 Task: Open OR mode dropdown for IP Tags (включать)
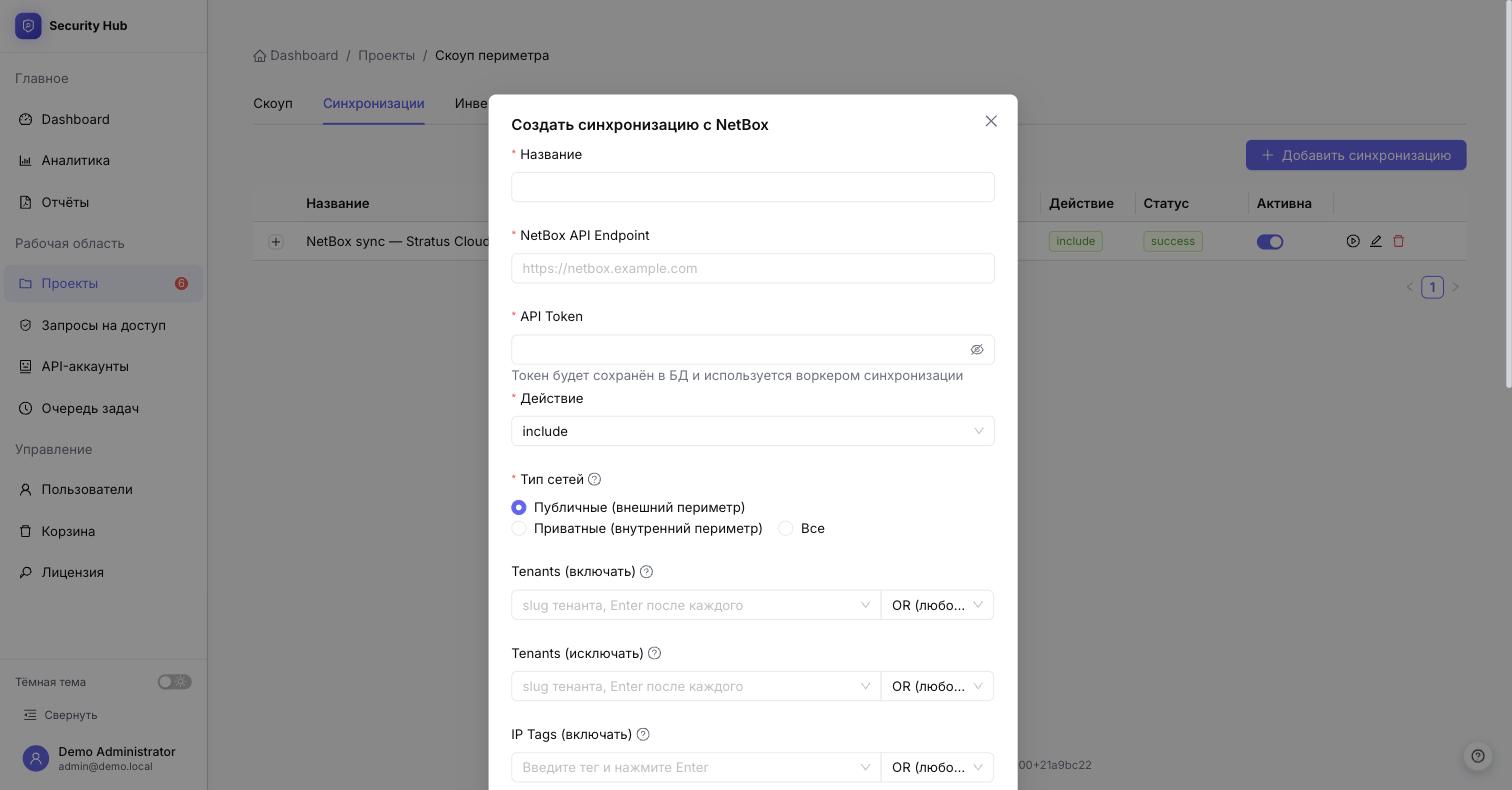(x=937, y=767)
